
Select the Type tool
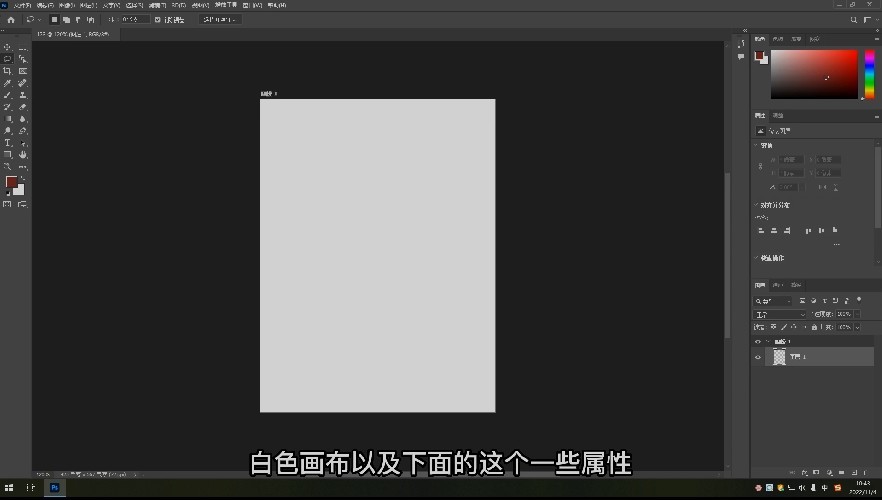7,143
